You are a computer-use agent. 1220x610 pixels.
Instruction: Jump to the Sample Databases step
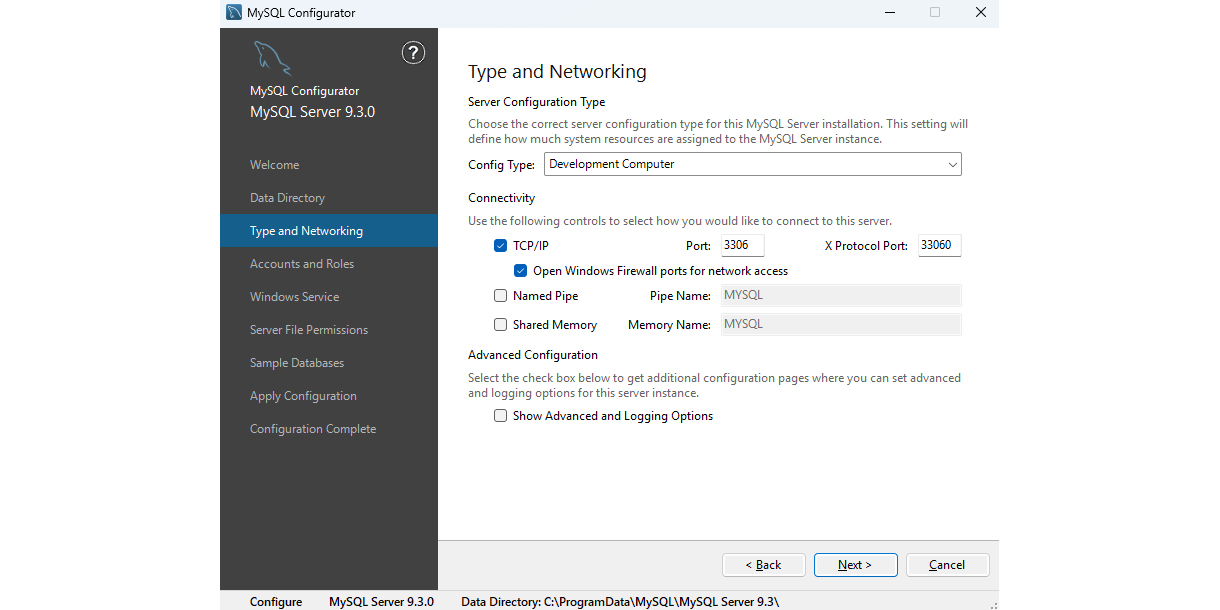(297, 363)
